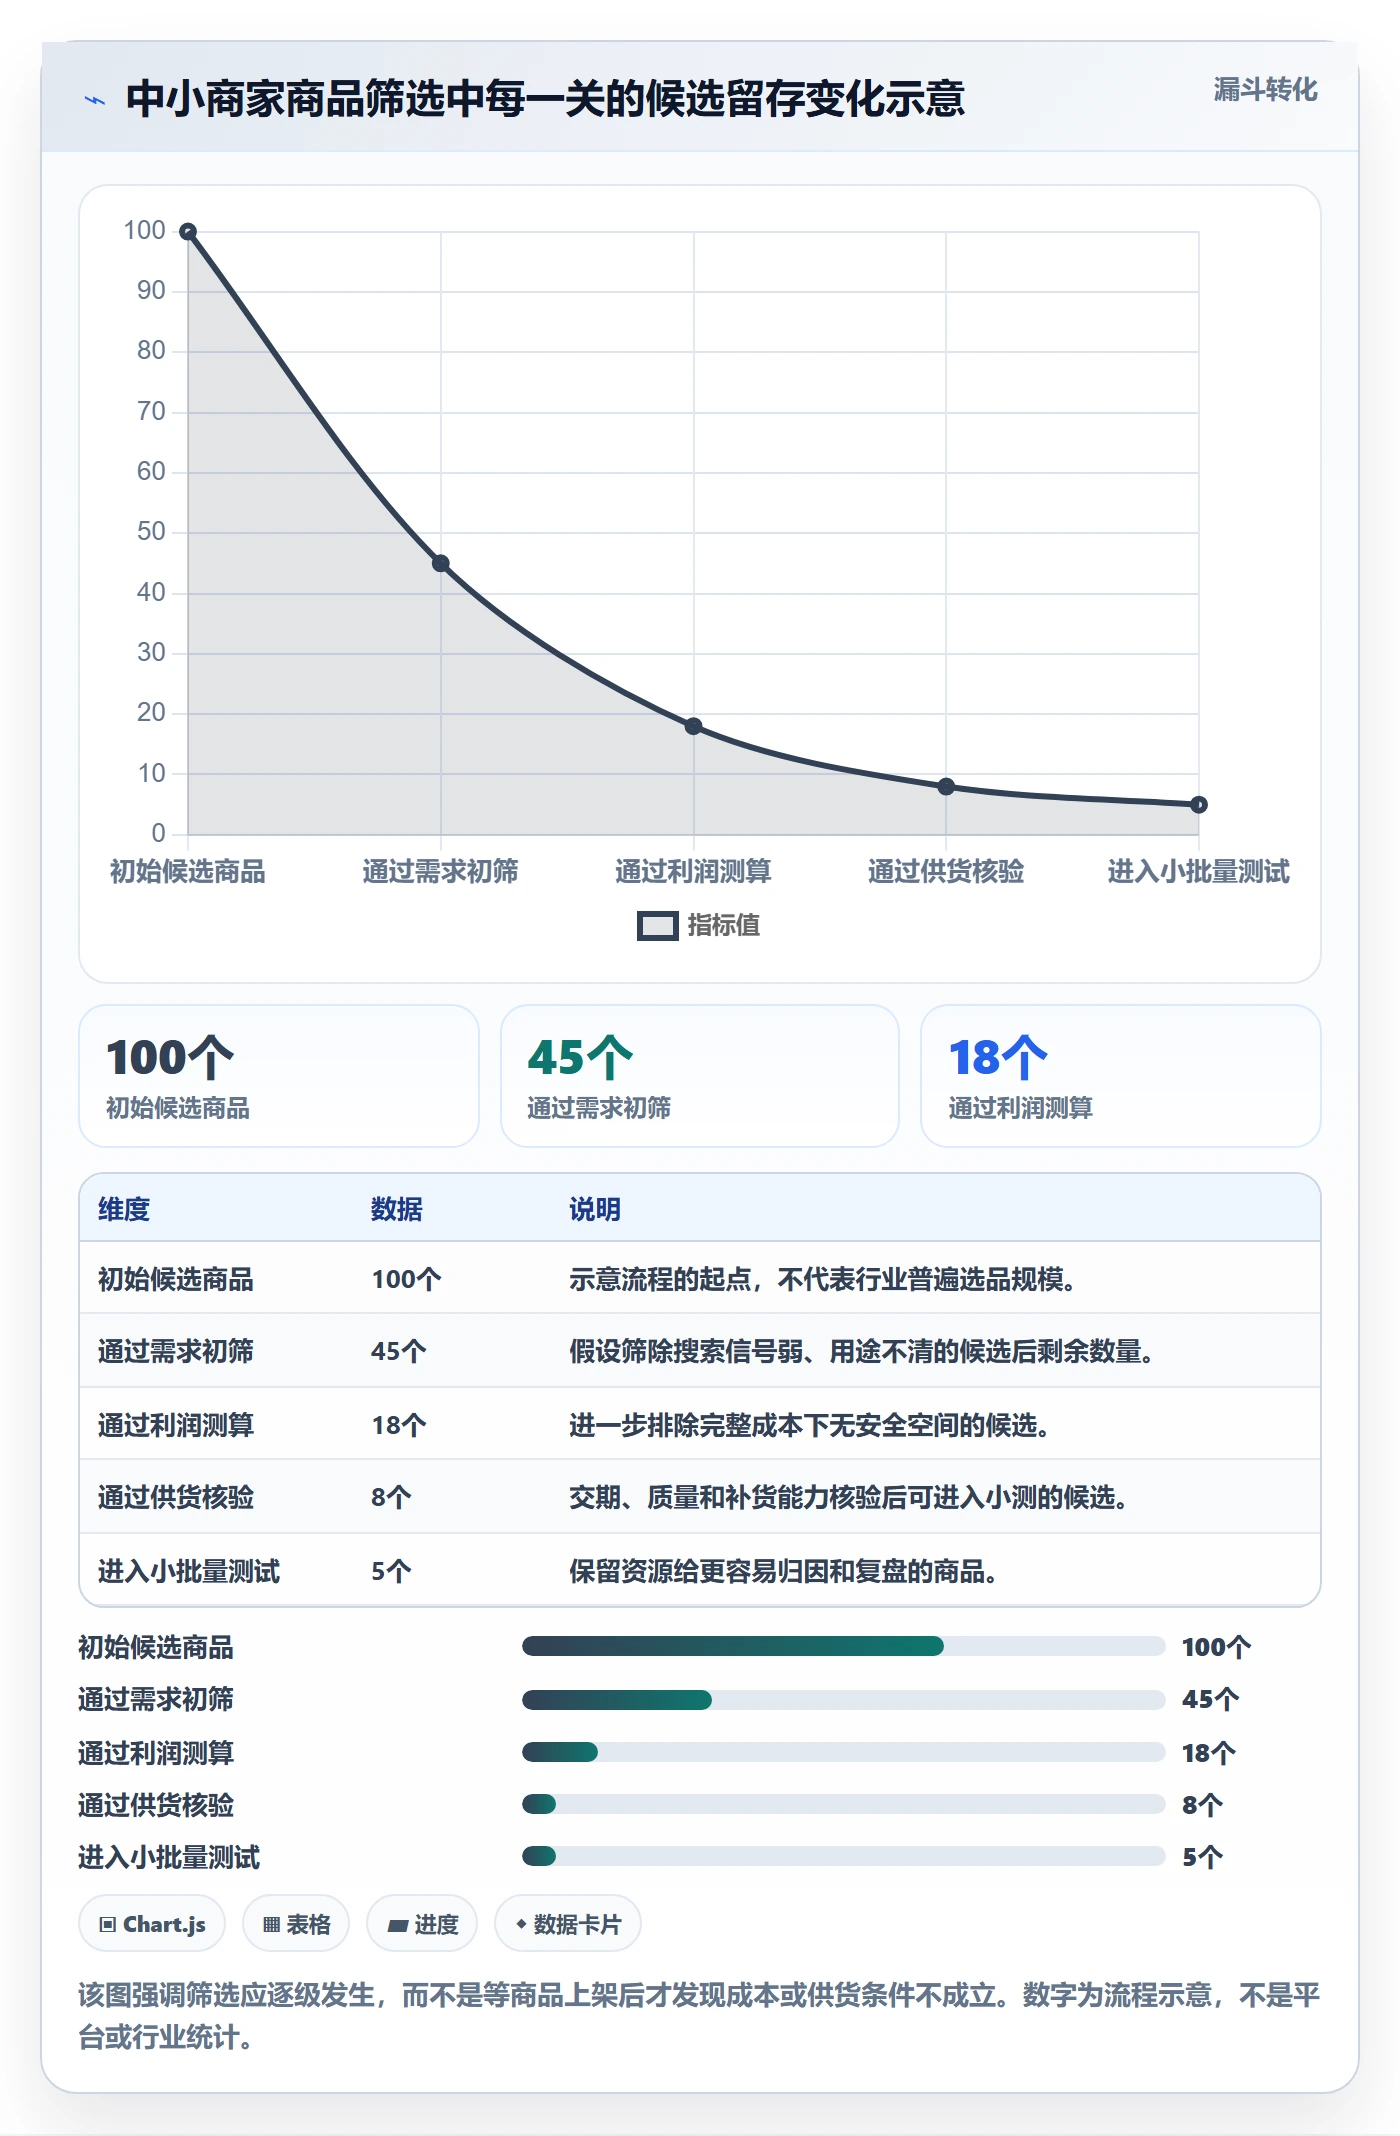The width and height of the screenshot is (1400, 2136).
Task: Click the lightning icon beside the title
Action: coord(95,100)
